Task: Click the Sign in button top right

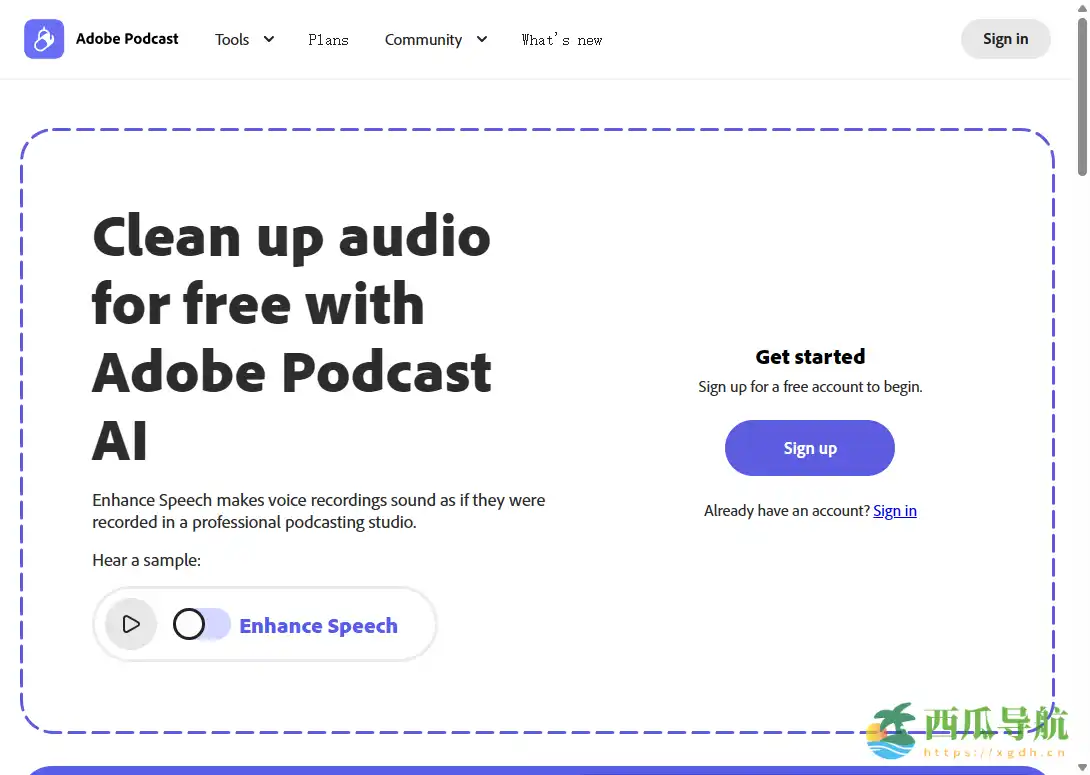Action: [x=1005, y=38]
